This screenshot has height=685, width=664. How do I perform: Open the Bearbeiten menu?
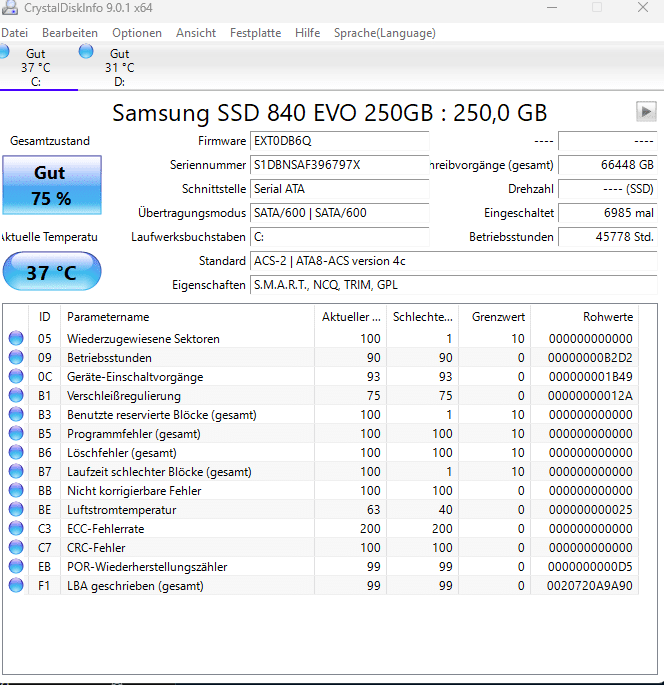tap(70, 33)
